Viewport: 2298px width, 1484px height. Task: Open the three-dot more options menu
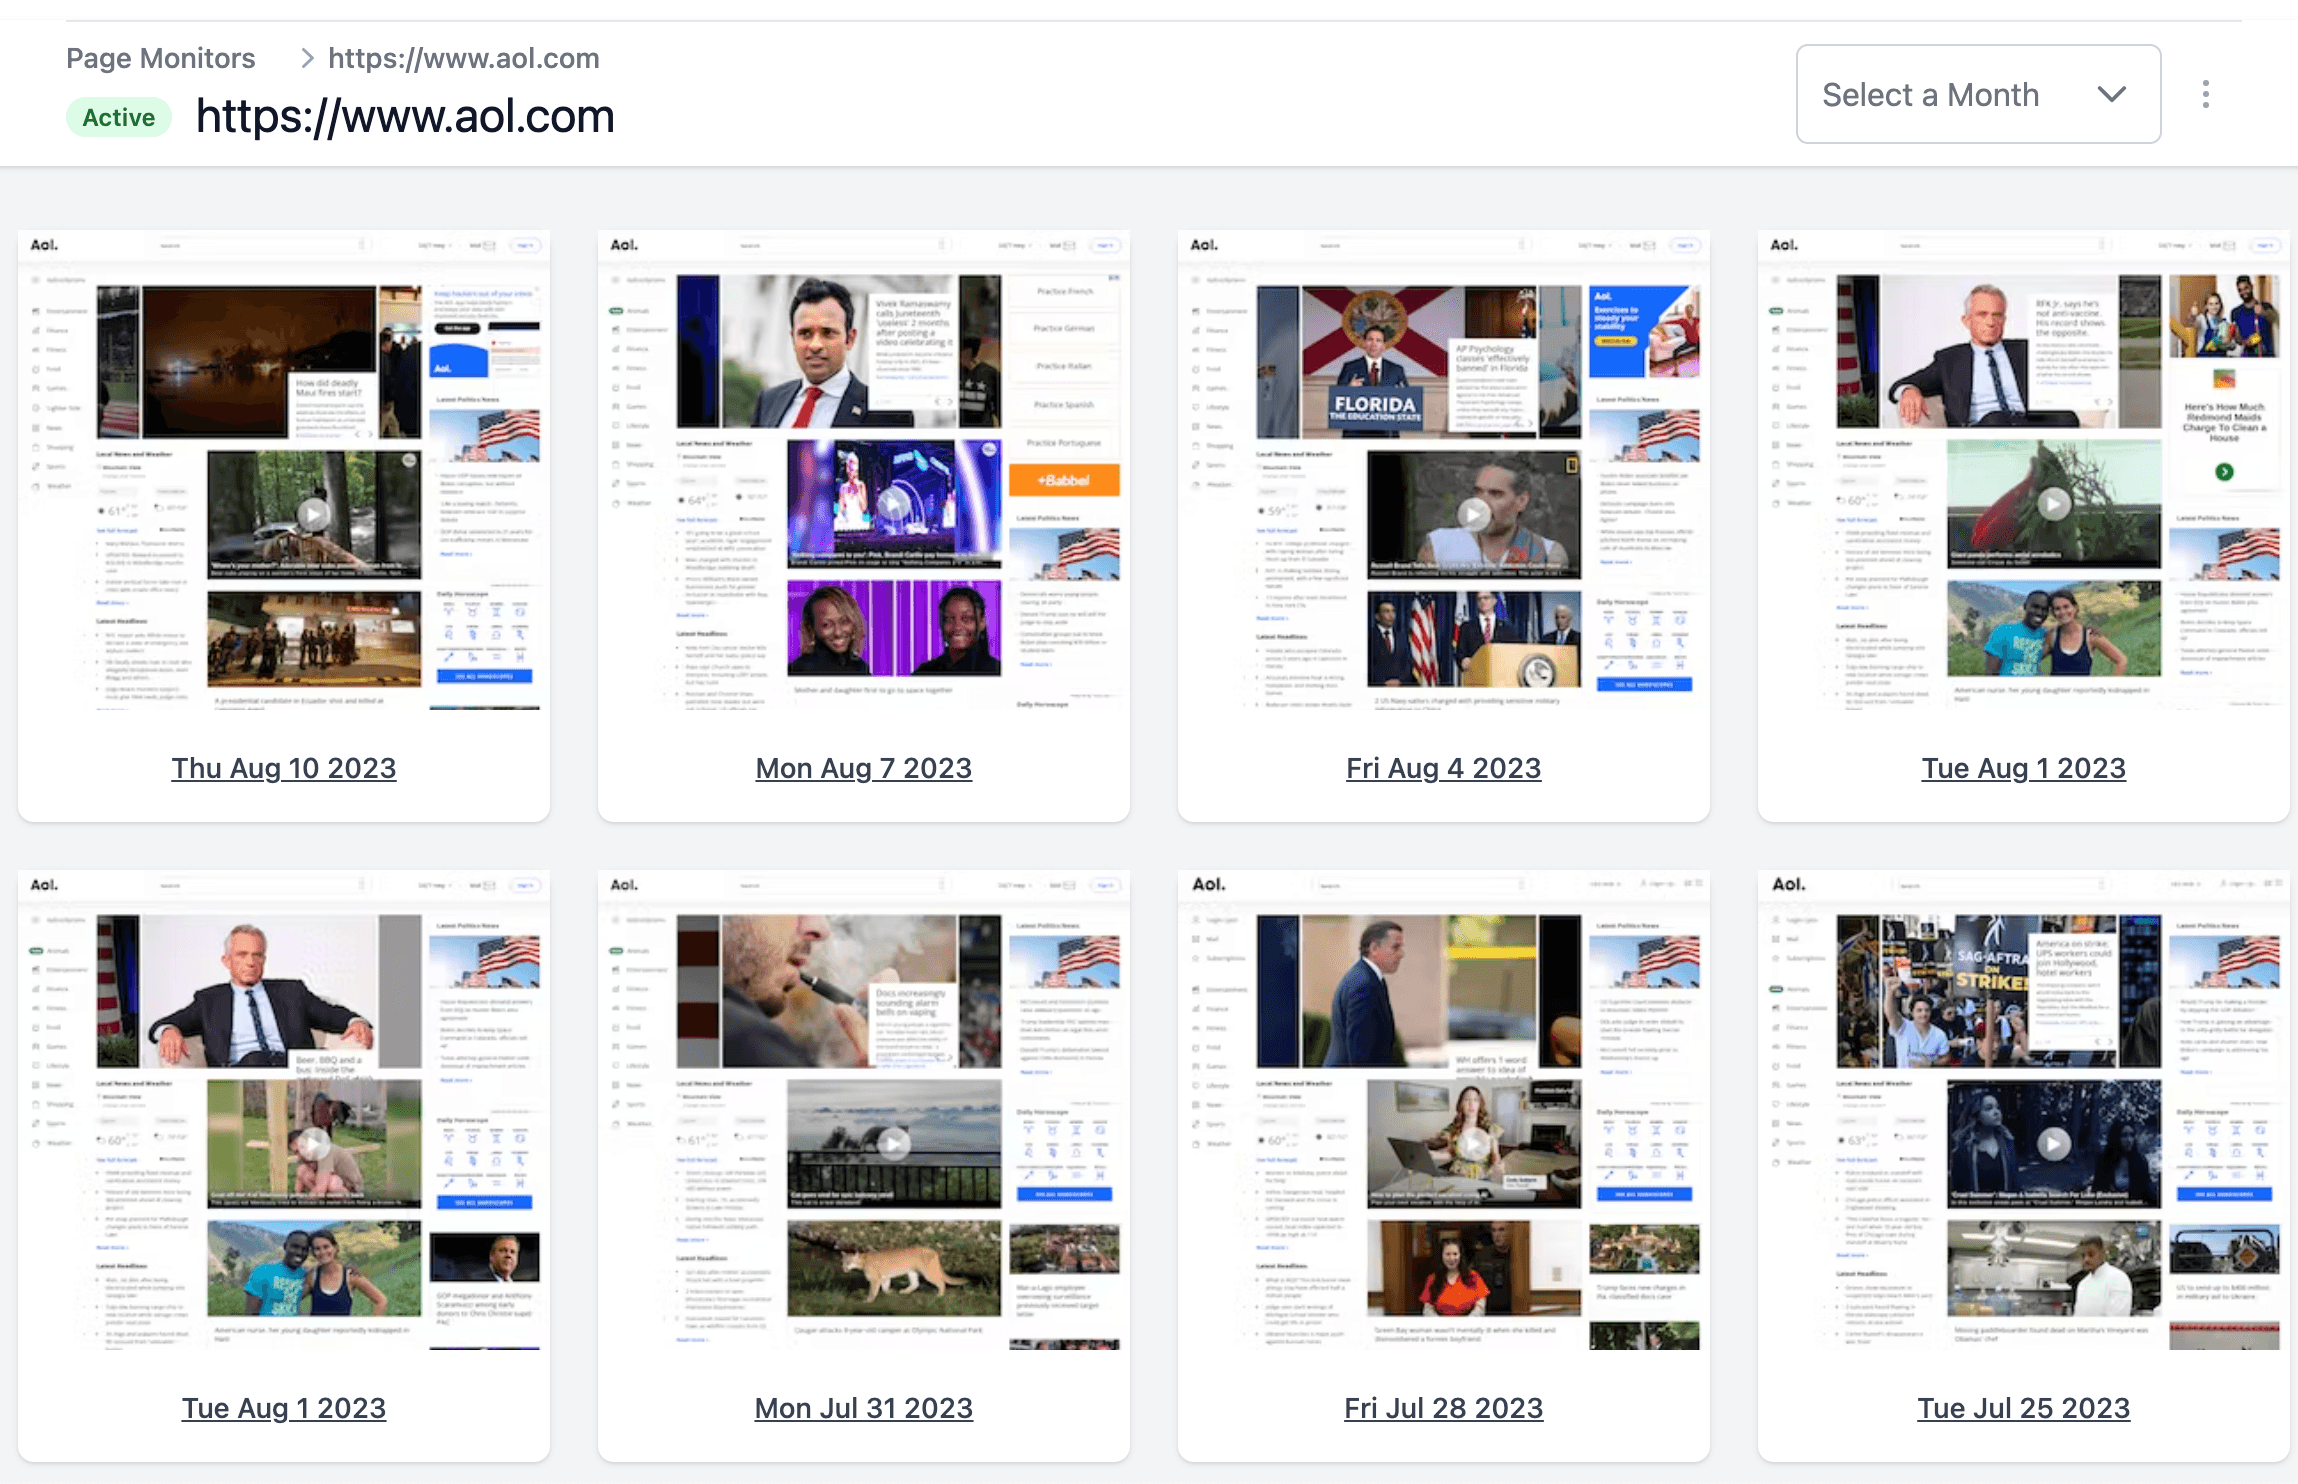click(2205, 95)
